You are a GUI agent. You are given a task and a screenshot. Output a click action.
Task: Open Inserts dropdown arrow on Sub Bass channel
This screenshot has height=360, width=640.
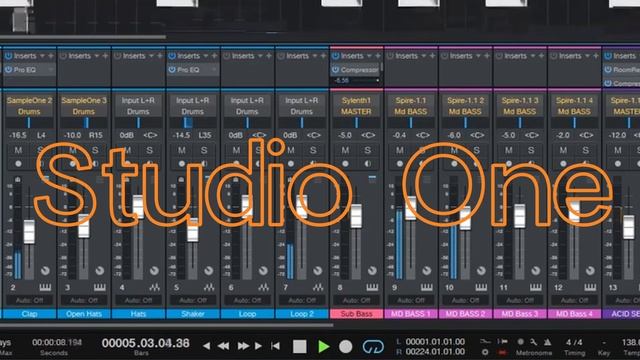point(369,56)
